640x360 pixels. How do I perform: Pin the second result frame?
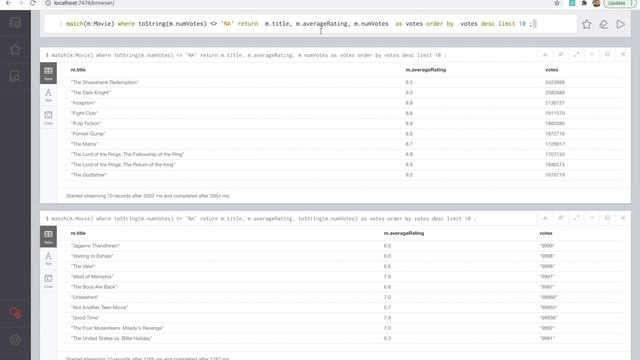click(561, 218)
